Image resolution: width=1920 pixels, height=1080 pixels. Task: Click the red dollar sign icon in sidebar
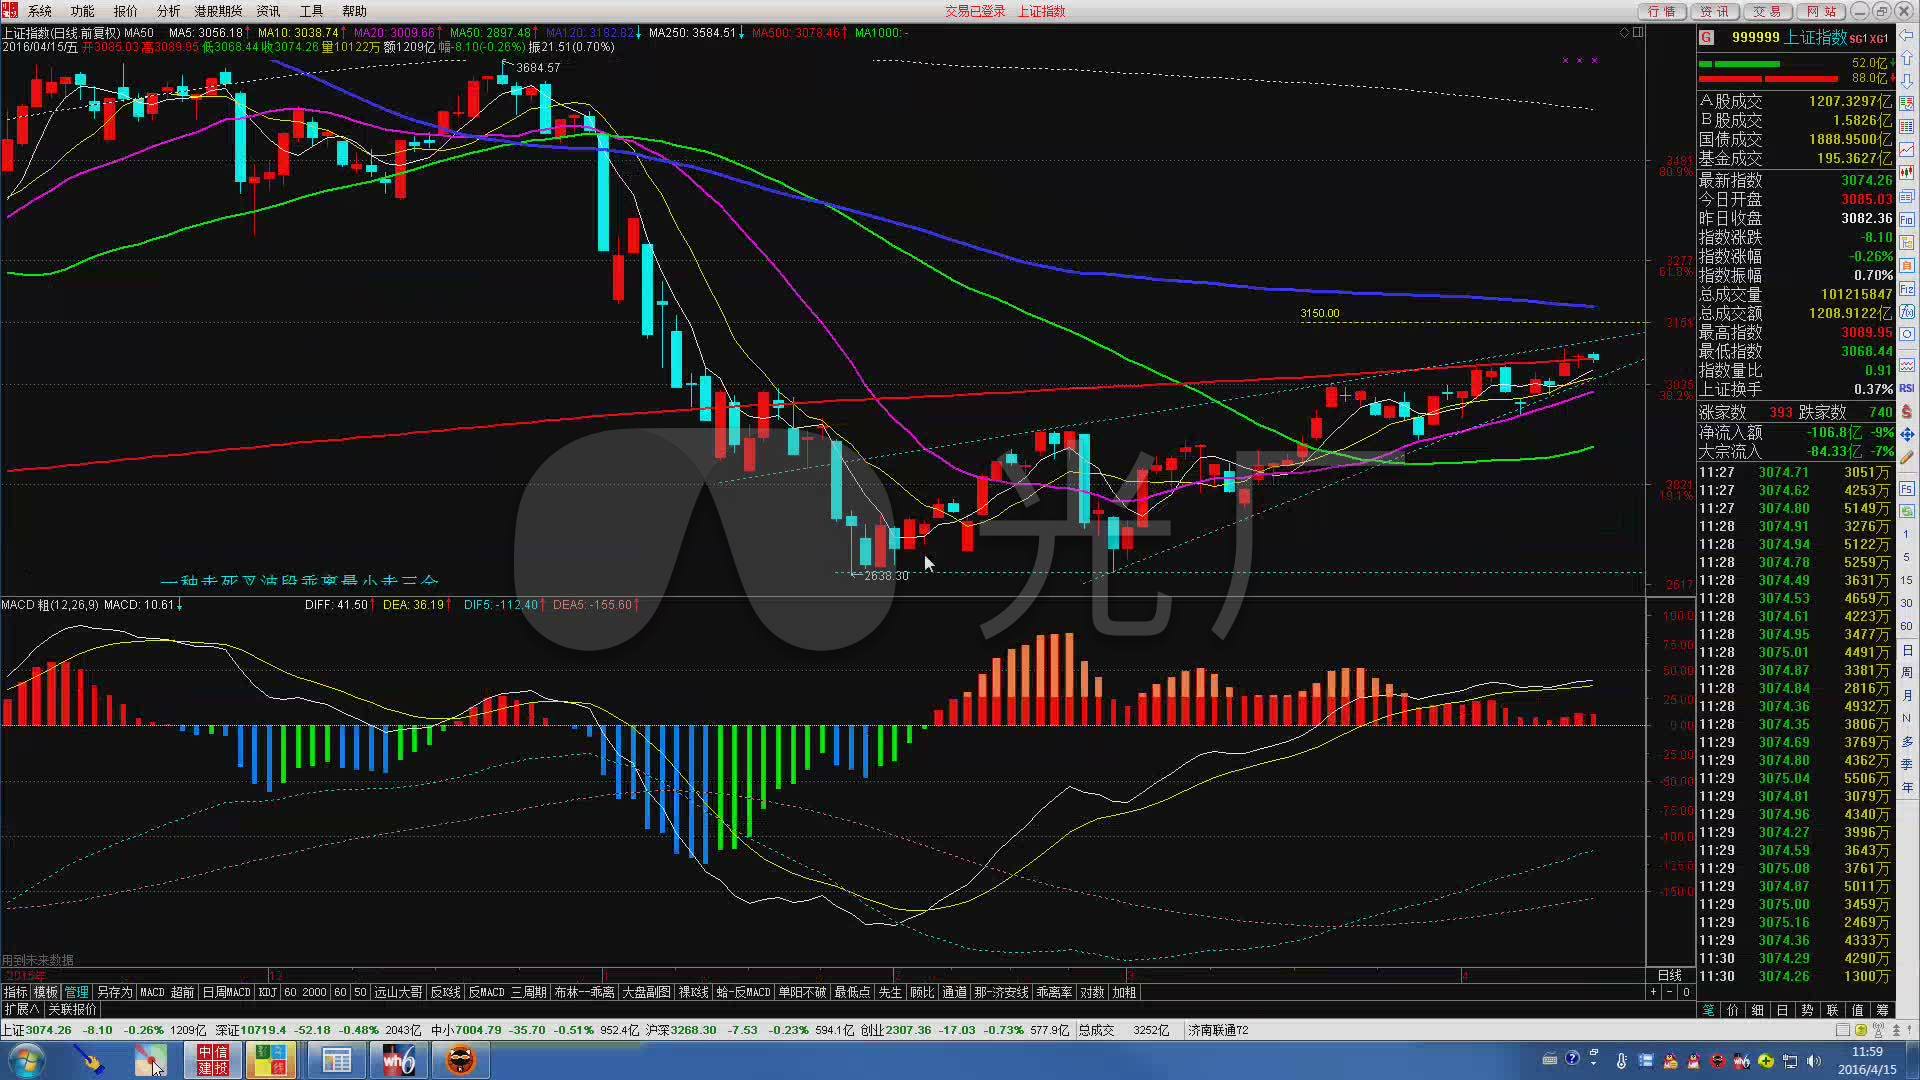point(1907,411)
